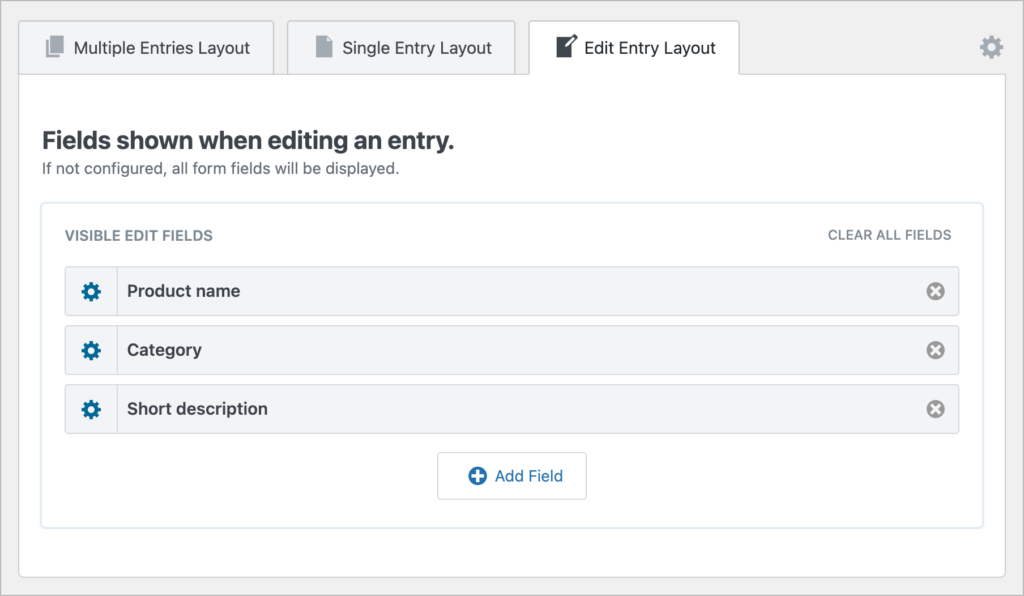
Task: Remove the Product name field
Action: click(935, 291)
